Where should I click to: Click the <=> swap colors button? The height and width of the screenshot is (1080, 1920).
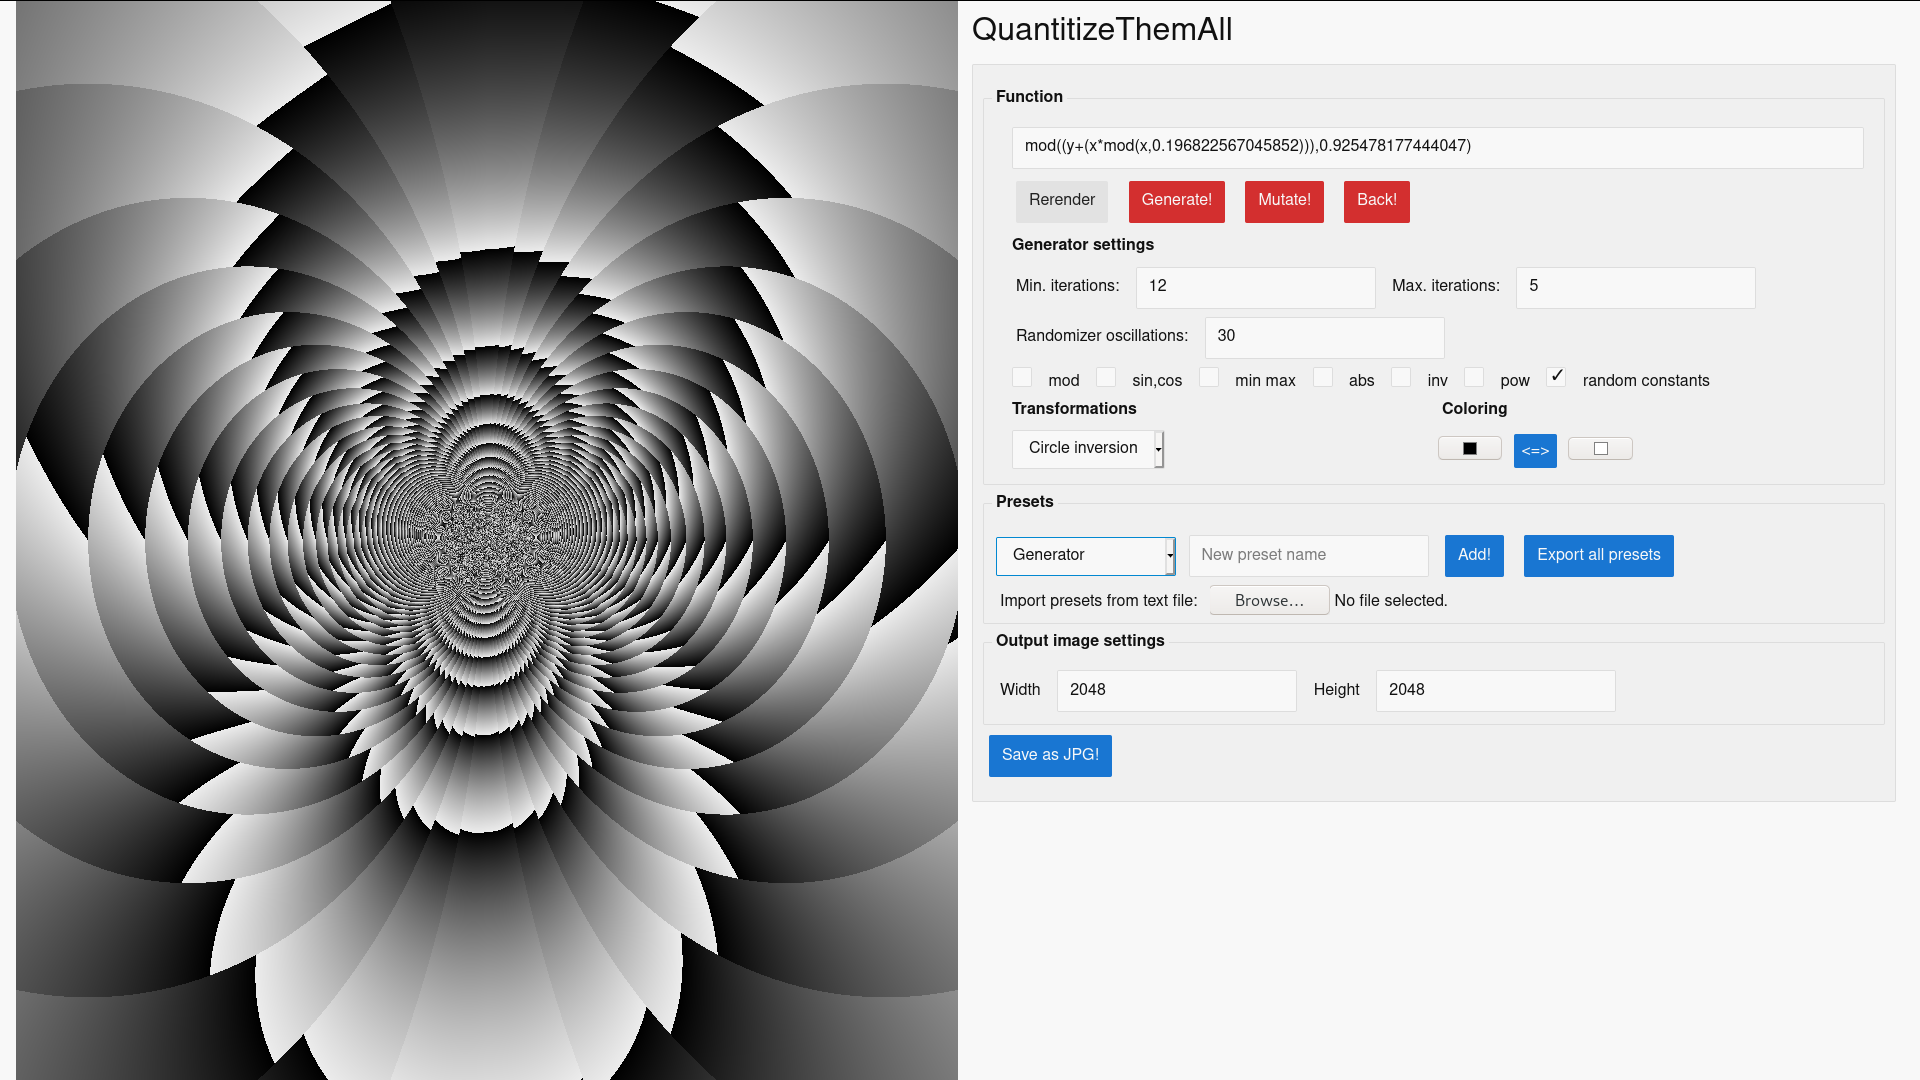point(1535,451)
